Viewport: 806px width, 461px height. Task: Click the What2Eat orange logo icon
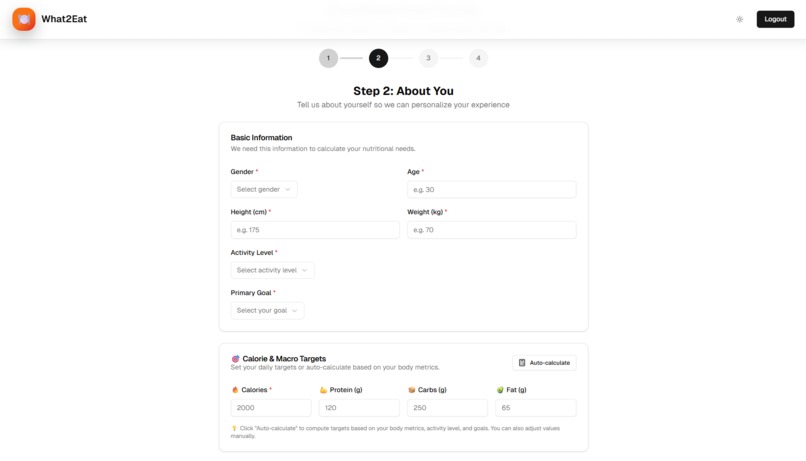(24, 19)
